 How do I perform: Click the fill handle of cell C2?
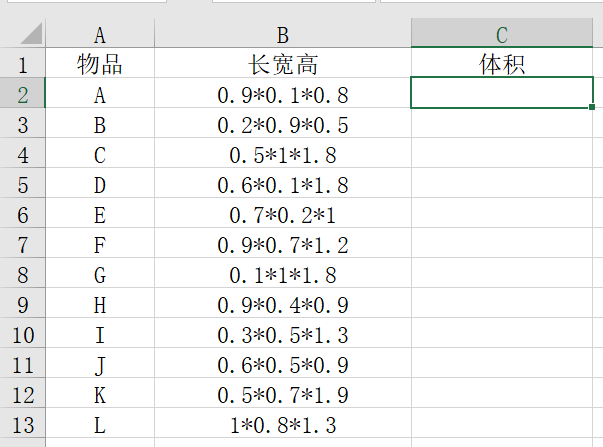coord(592,107)
